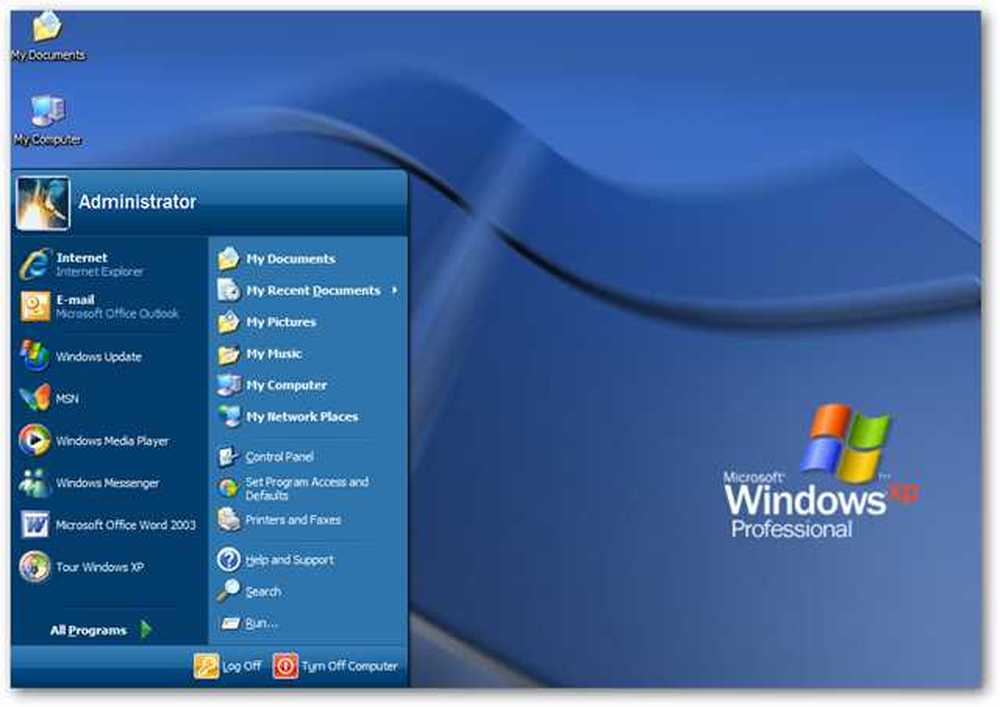Open My Pictures folder icon

(228, 322)
